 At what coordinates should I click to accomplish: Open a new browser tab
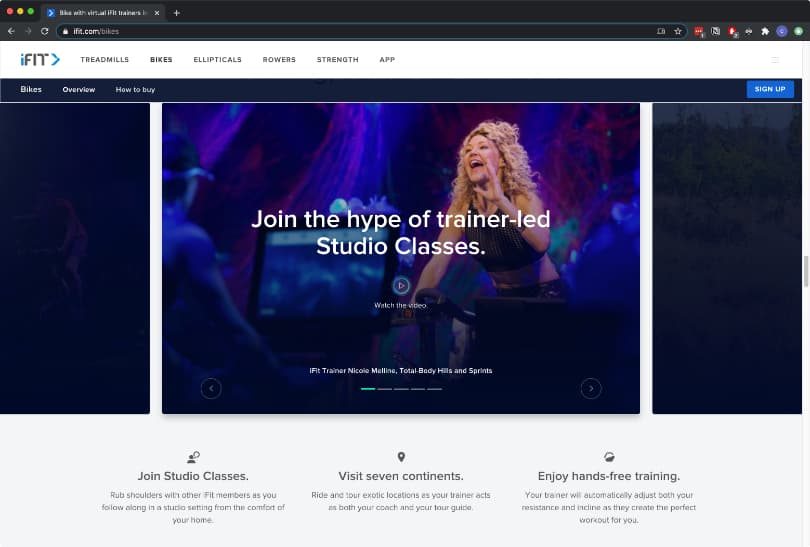(x=177, y=12)
